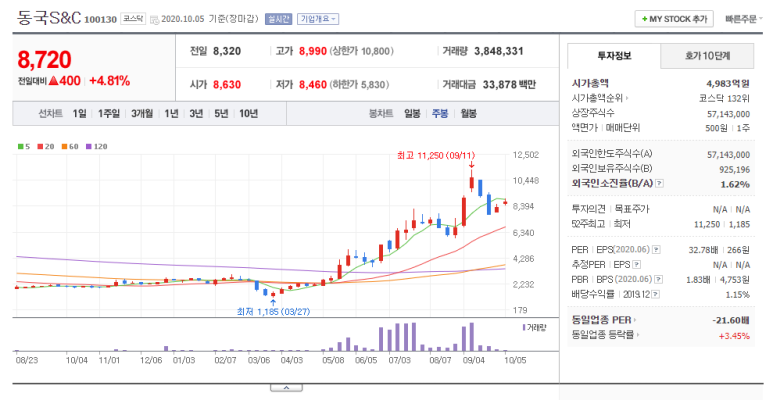Screen dimensions: 773x400
Task: Open help icon next to 추정PER EPS
Action: click(636, 265)
